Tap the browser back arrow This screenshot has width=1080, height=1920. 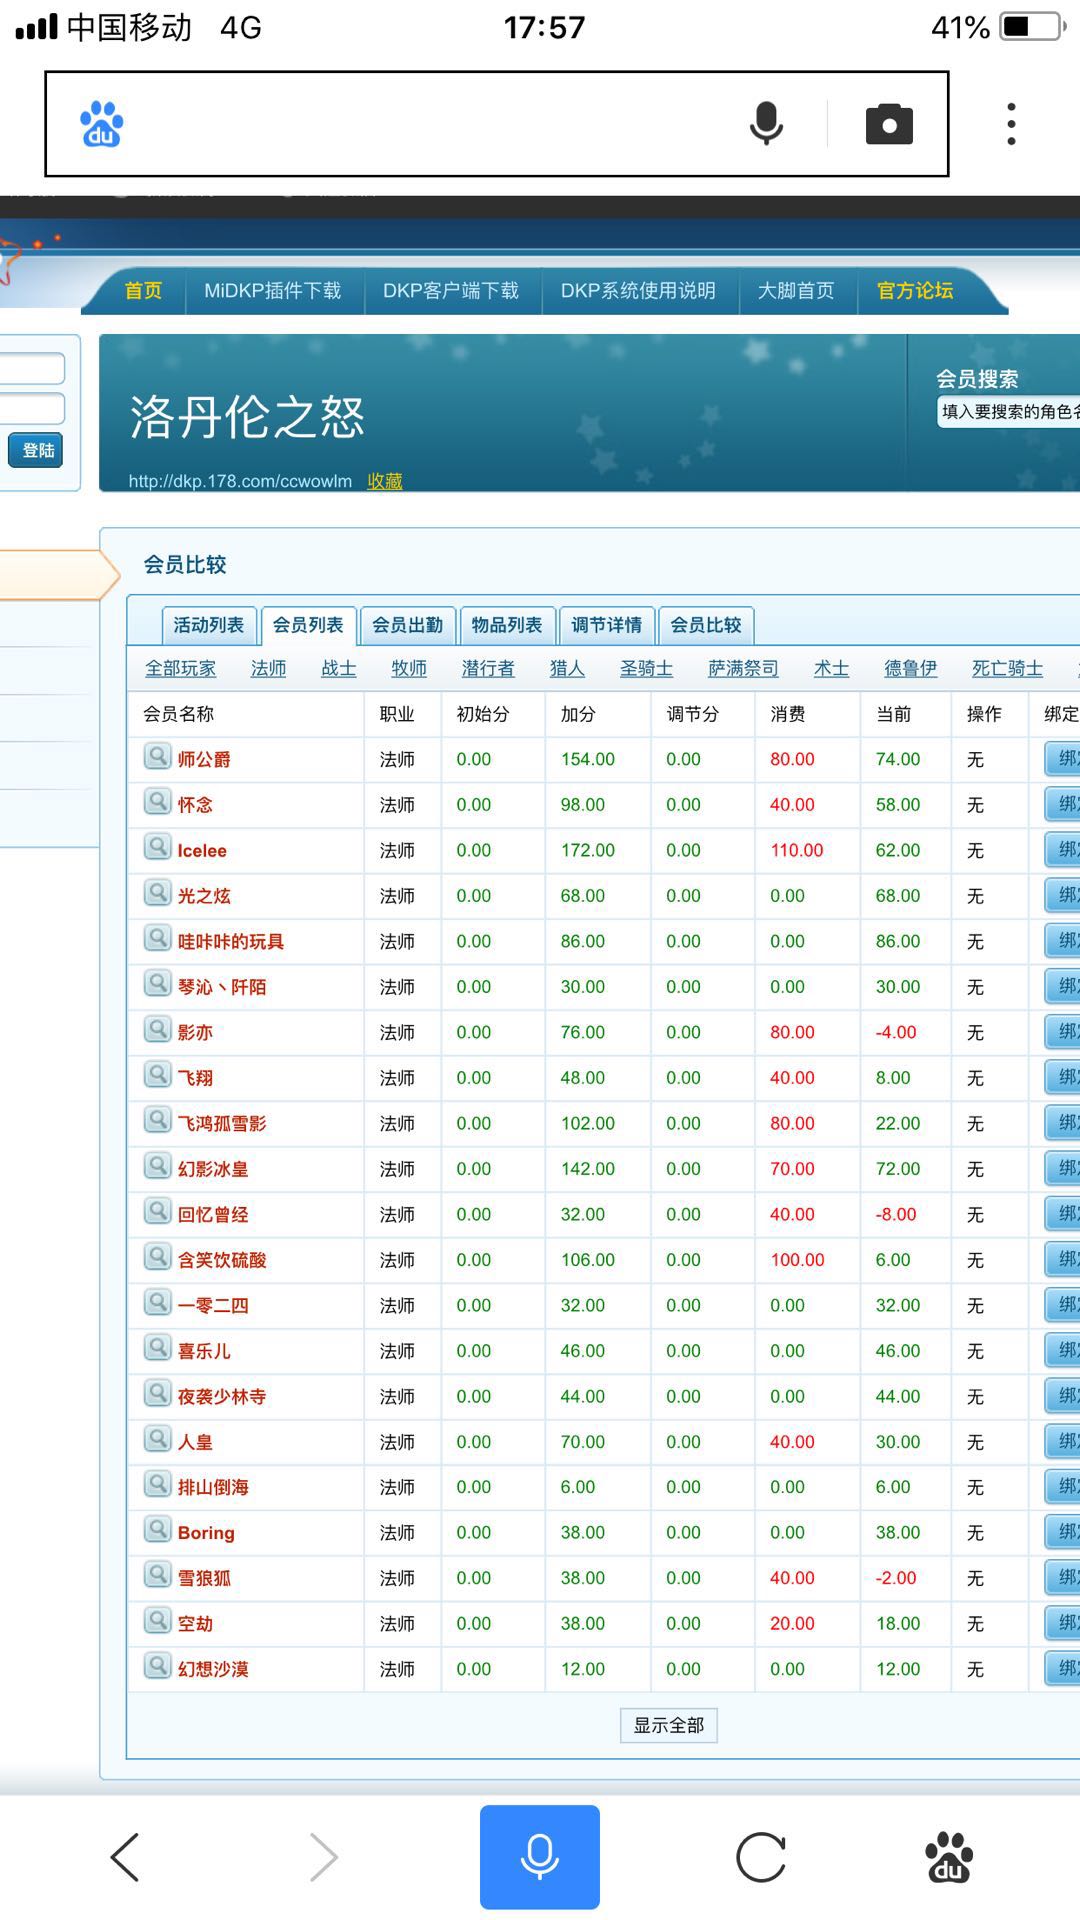pos(125,1857)
